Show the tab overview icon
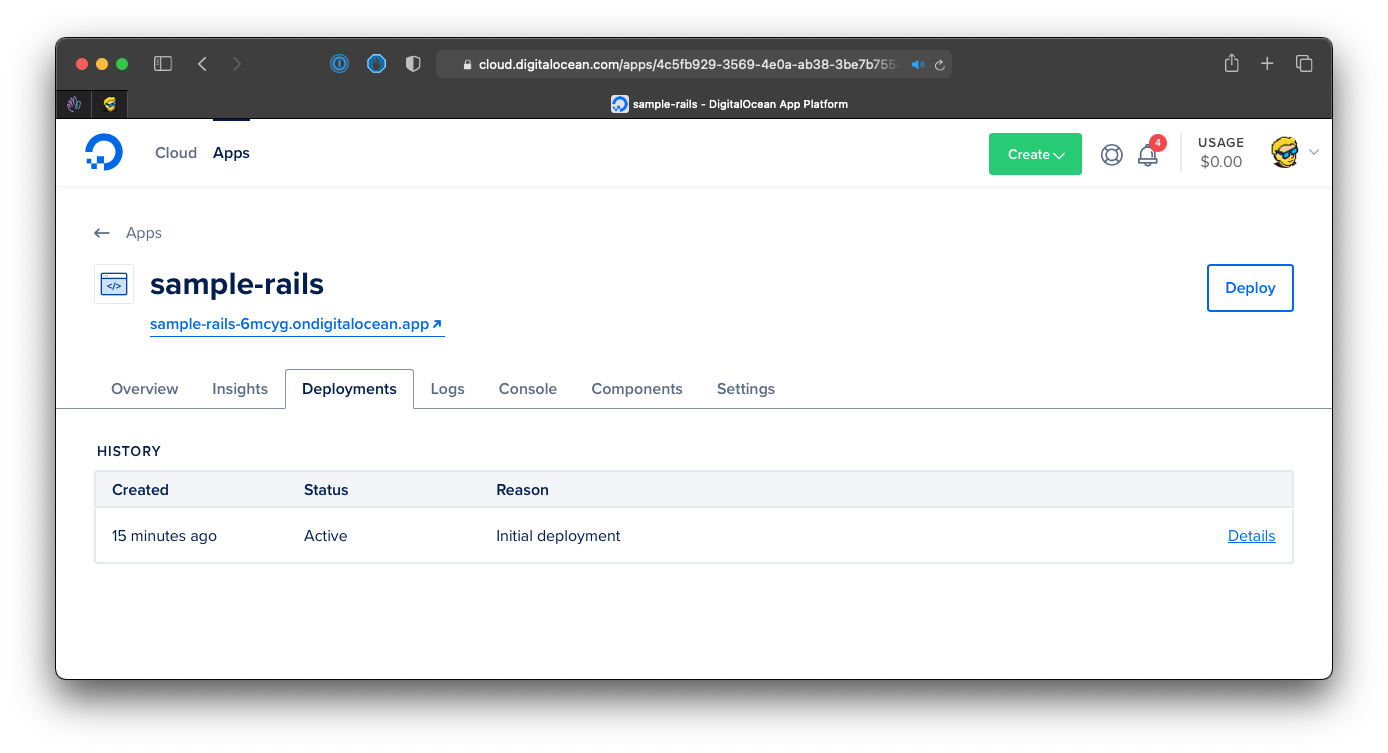This screenshot has width=1388, height=753. pos(1304,64)
